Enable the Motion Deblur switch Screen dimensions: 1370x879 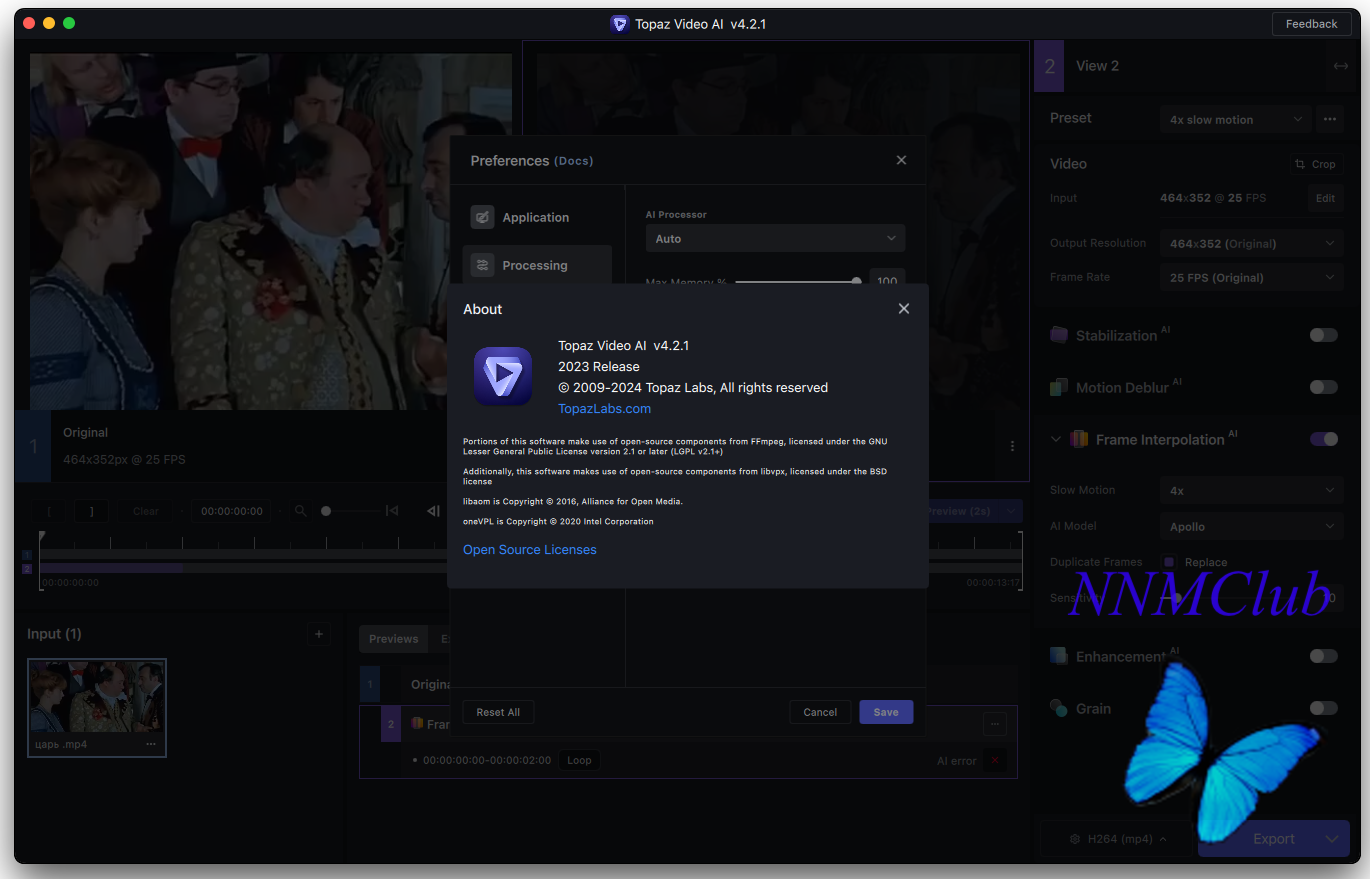click(1323, 387)
